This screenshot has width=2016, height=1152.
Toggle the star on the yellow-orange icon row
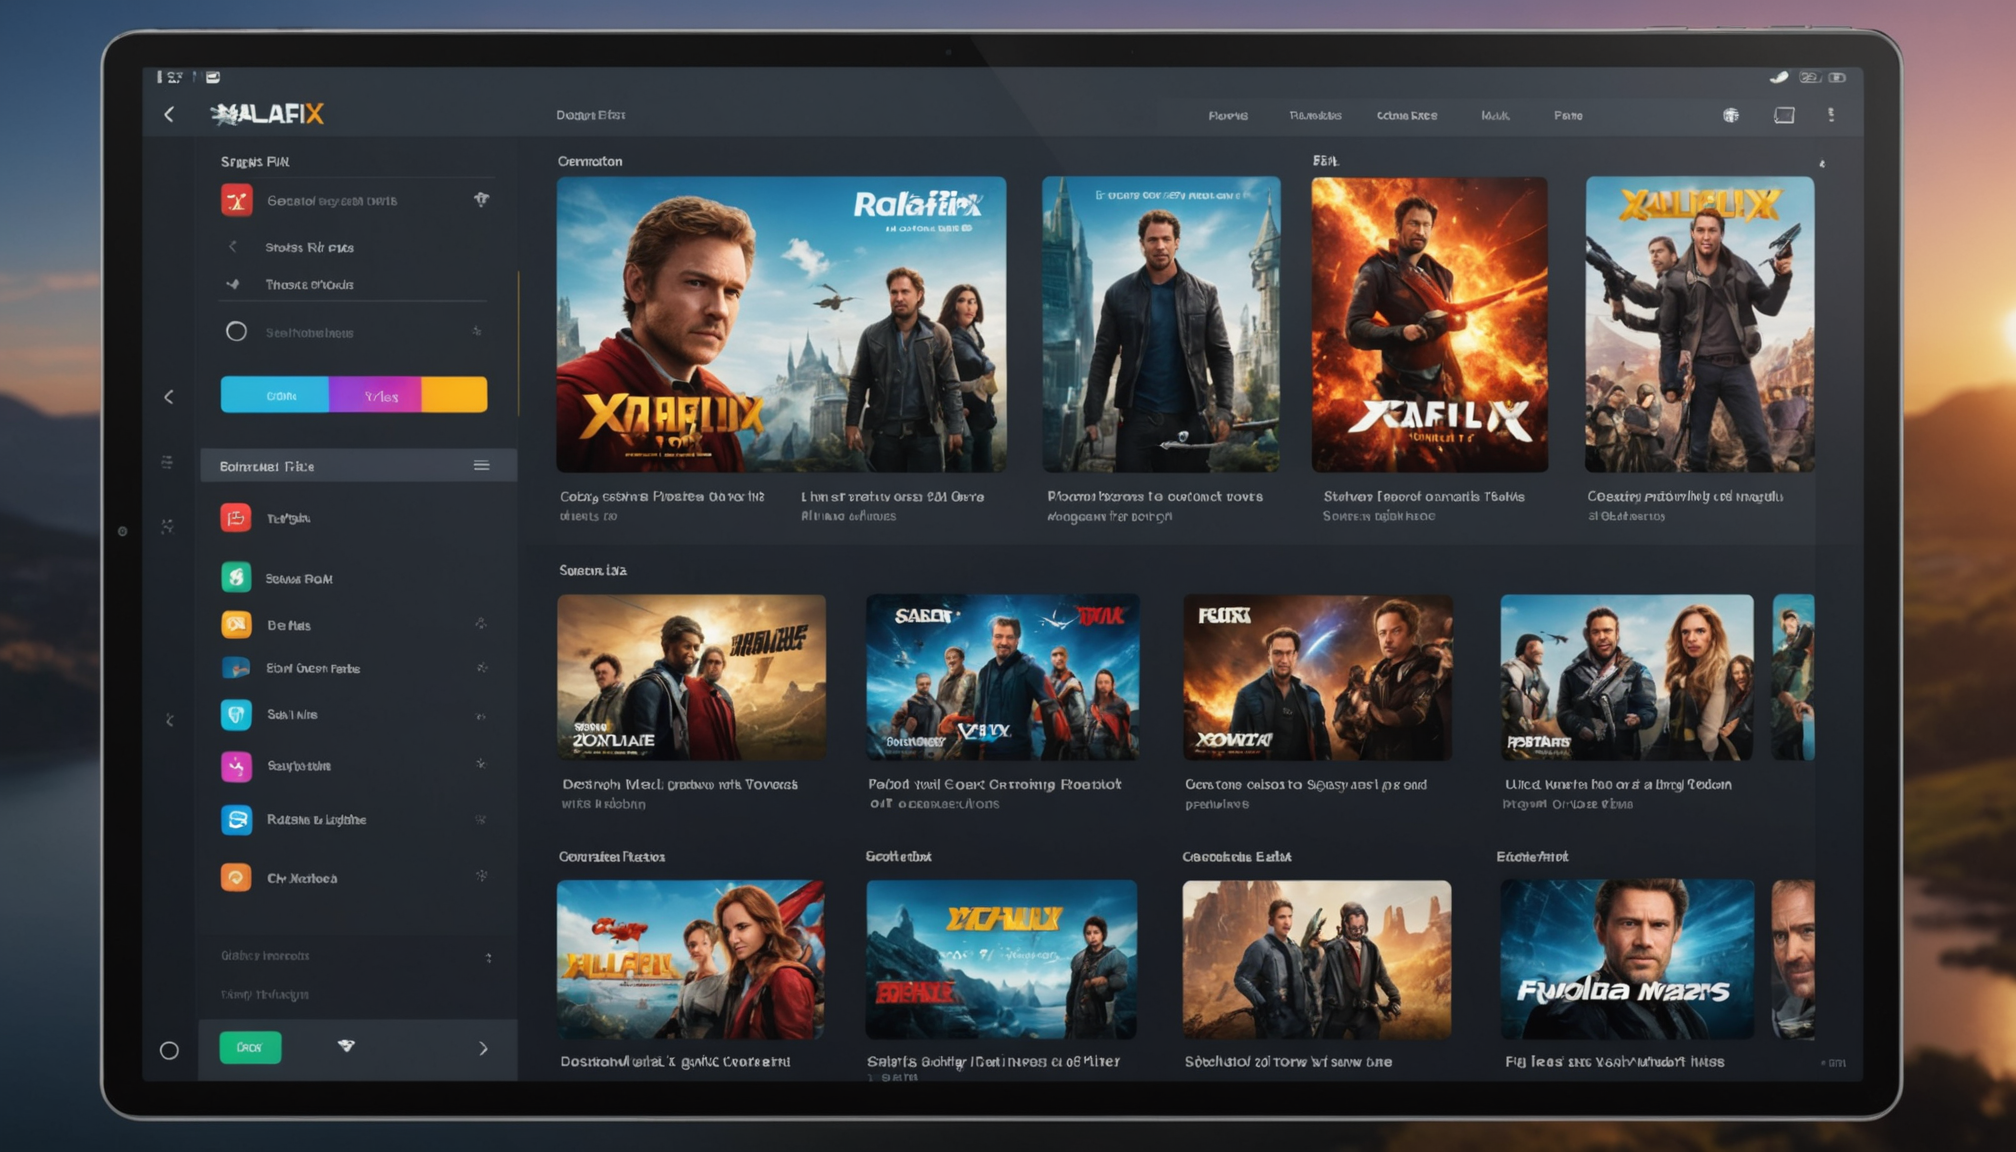(481, 624)
